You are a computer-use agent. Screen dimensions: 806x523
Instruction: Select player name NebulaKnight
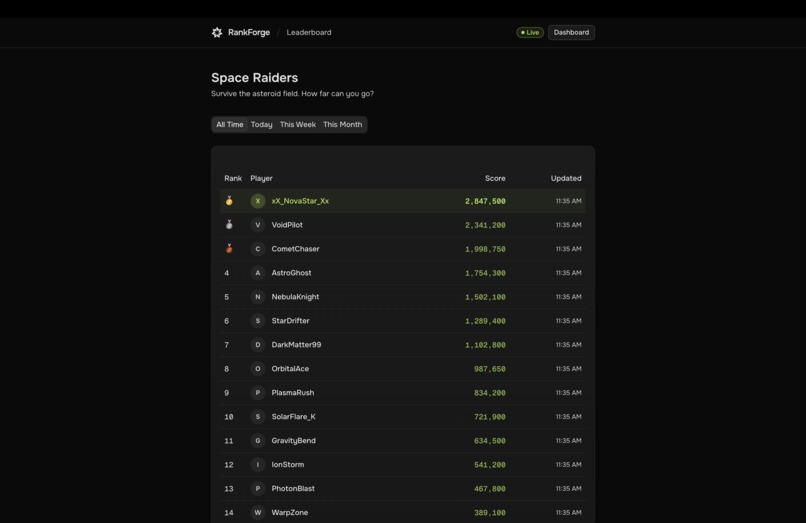pos(295,297)
